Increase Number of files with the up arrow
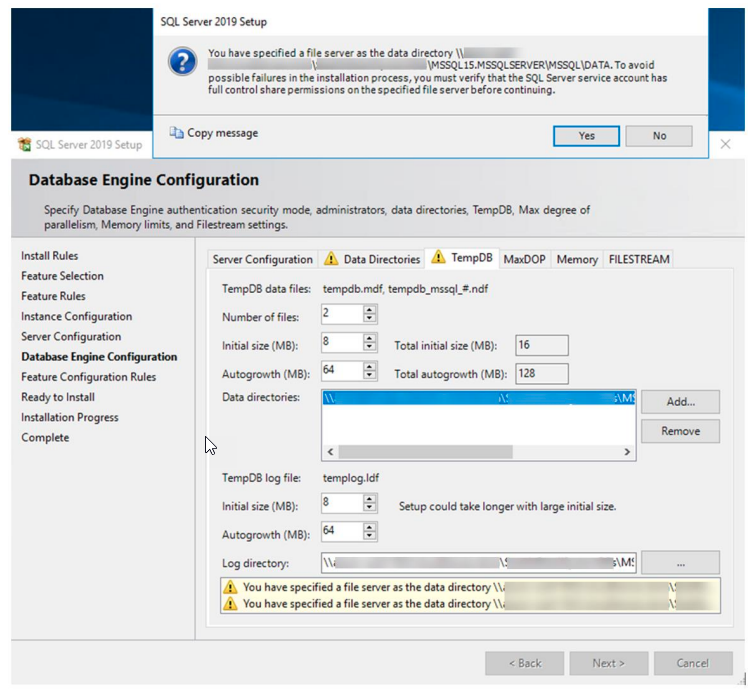Image resolution: width=751 pixels, height=690 pixels. 369,310
